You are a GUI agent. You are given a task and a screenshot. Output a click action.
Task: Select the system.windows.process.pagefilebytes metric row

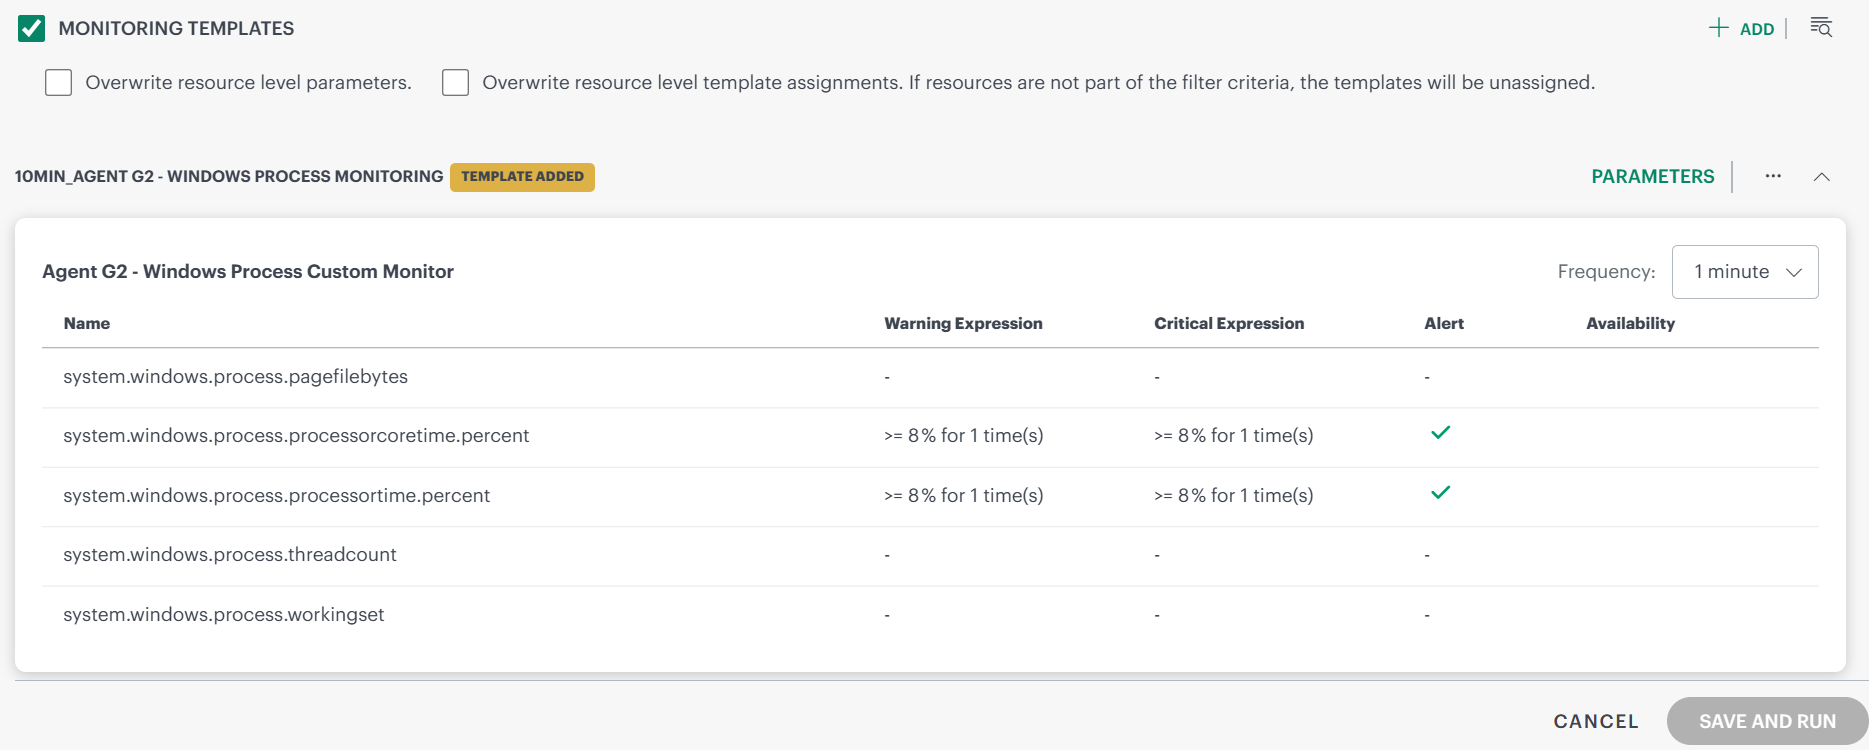[235, 377]
